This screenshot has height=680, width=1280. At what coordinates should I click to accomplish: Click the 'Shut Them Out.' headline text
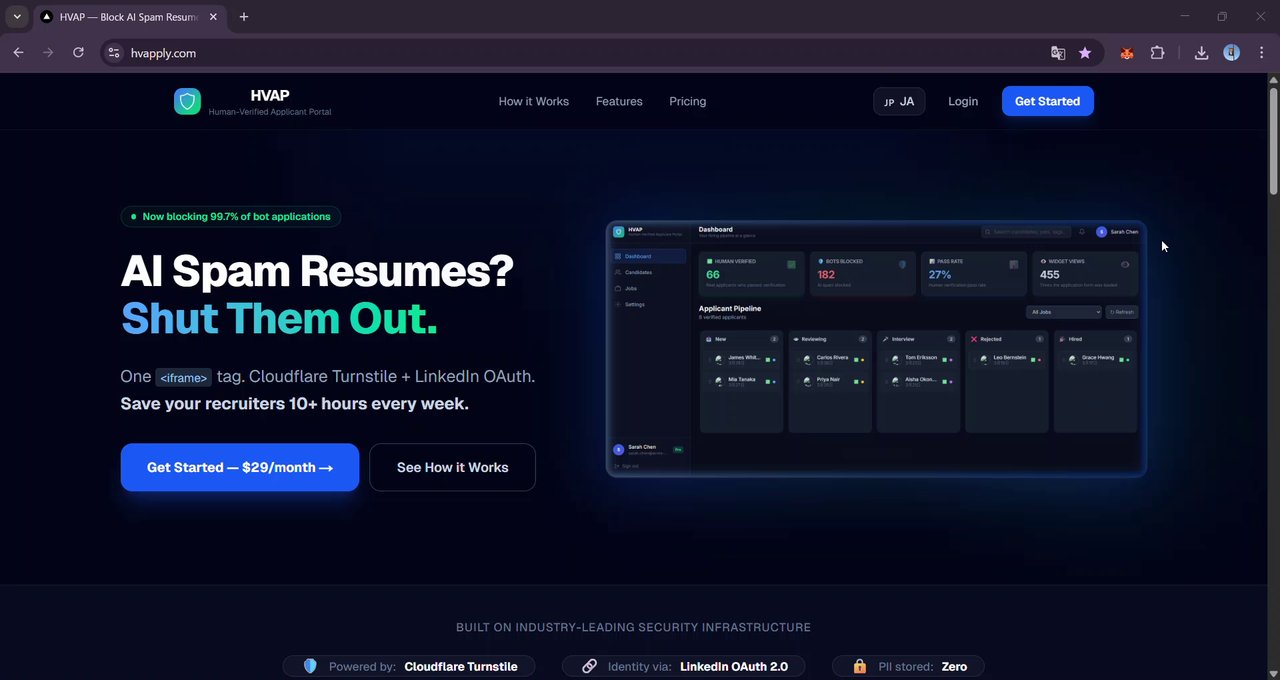click(279, 318)
